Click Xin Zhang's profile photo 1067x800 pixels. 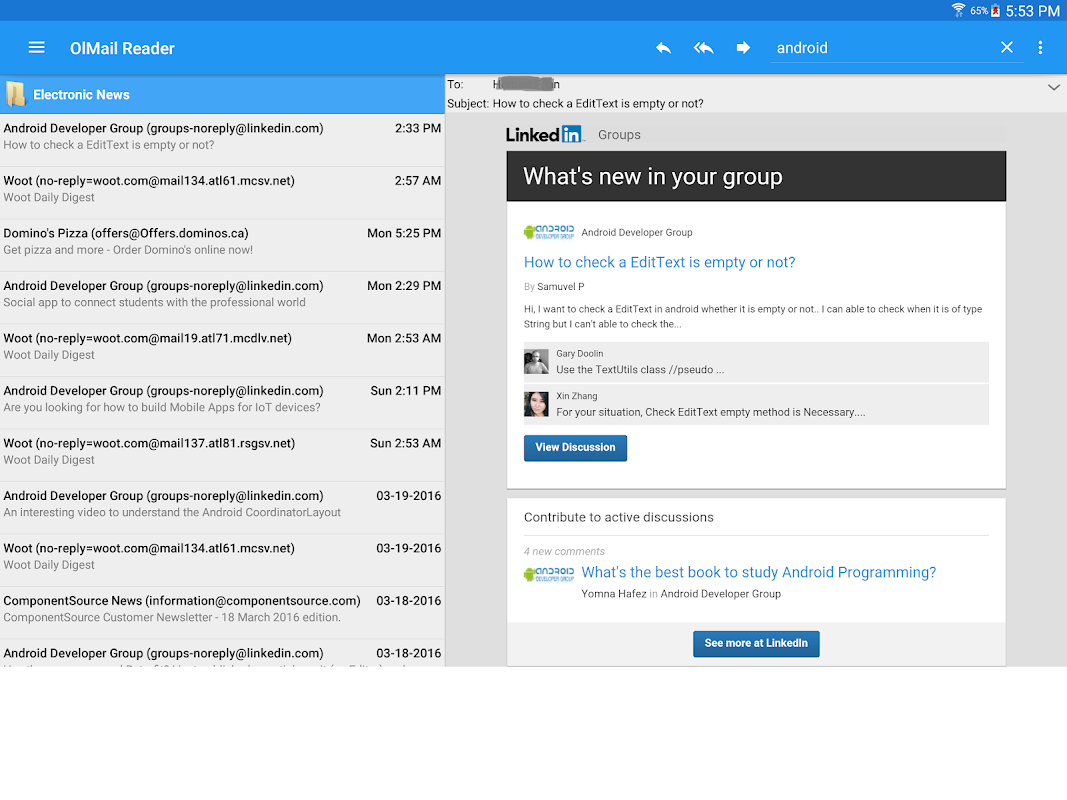536,404
